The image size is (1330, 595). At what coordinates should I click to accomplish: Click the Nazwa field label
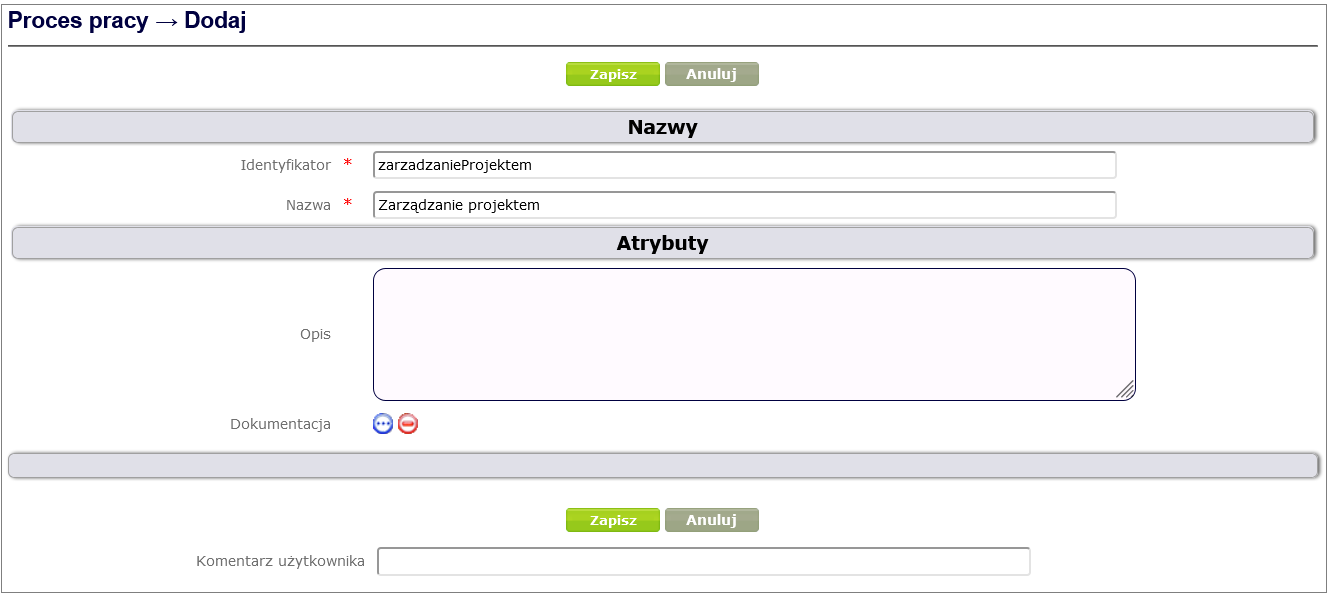point(308,205)
